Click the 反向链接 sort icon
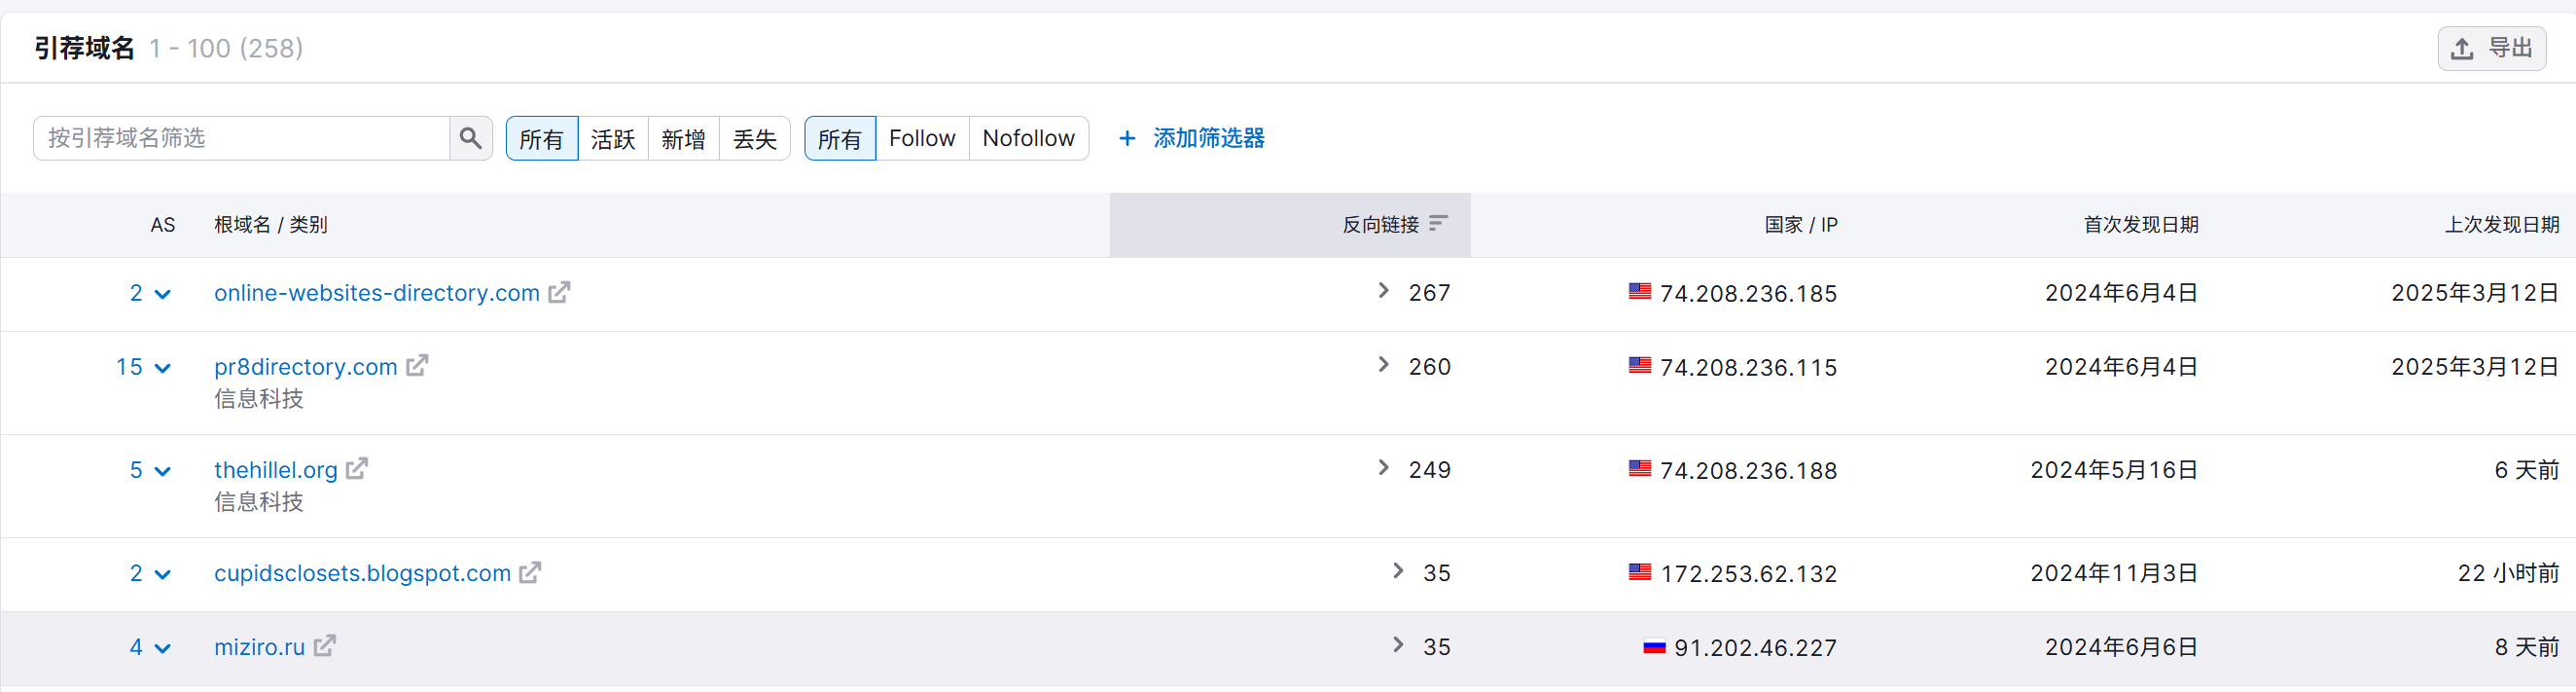 tap(1438, 224)
